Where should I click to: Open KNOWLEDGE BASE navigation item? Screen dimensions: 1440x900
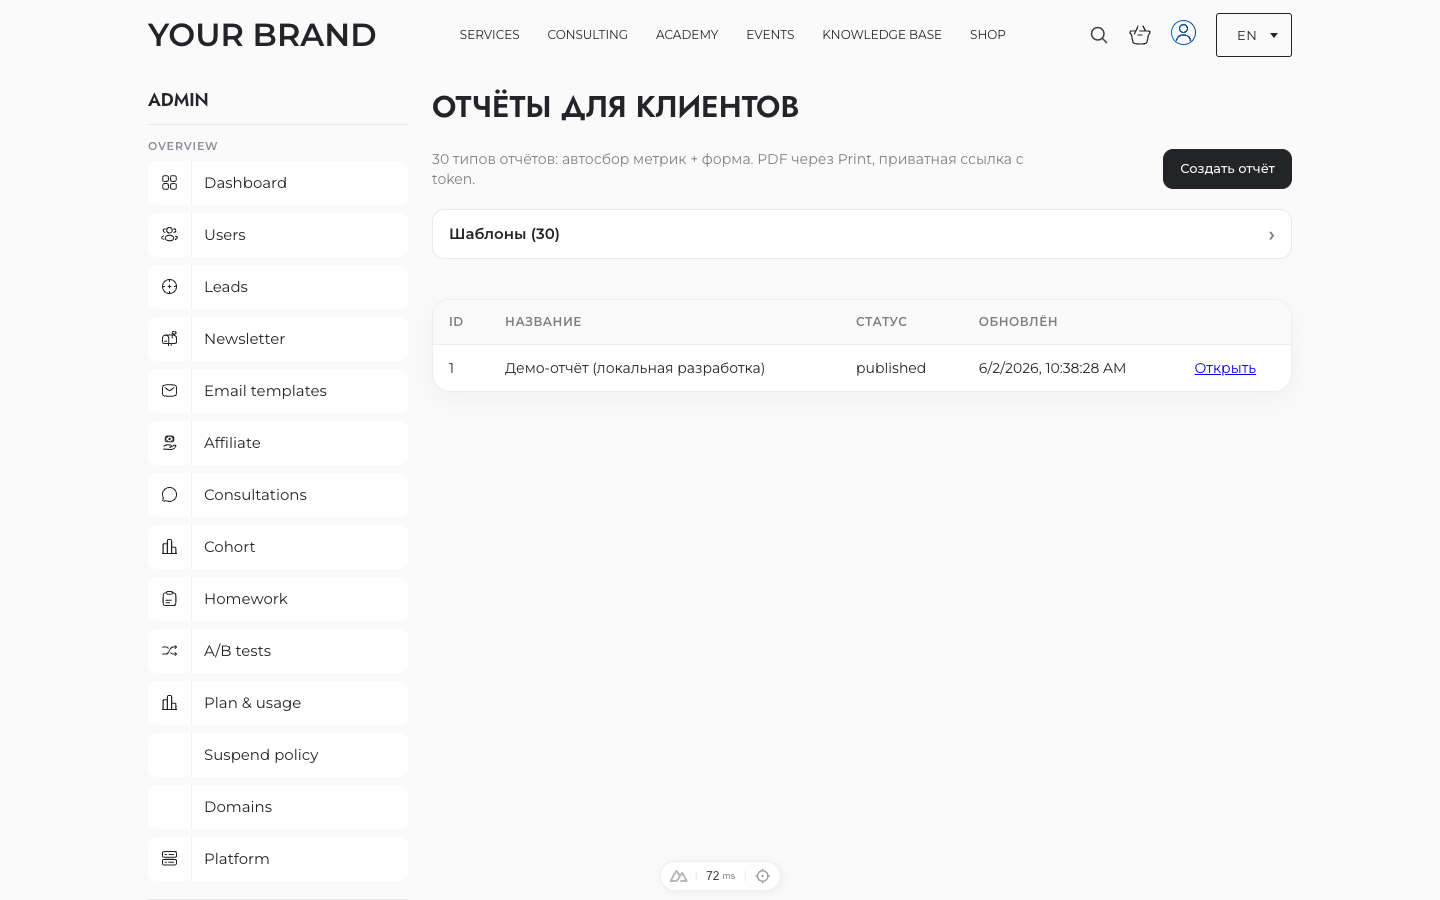coord(882,35)
